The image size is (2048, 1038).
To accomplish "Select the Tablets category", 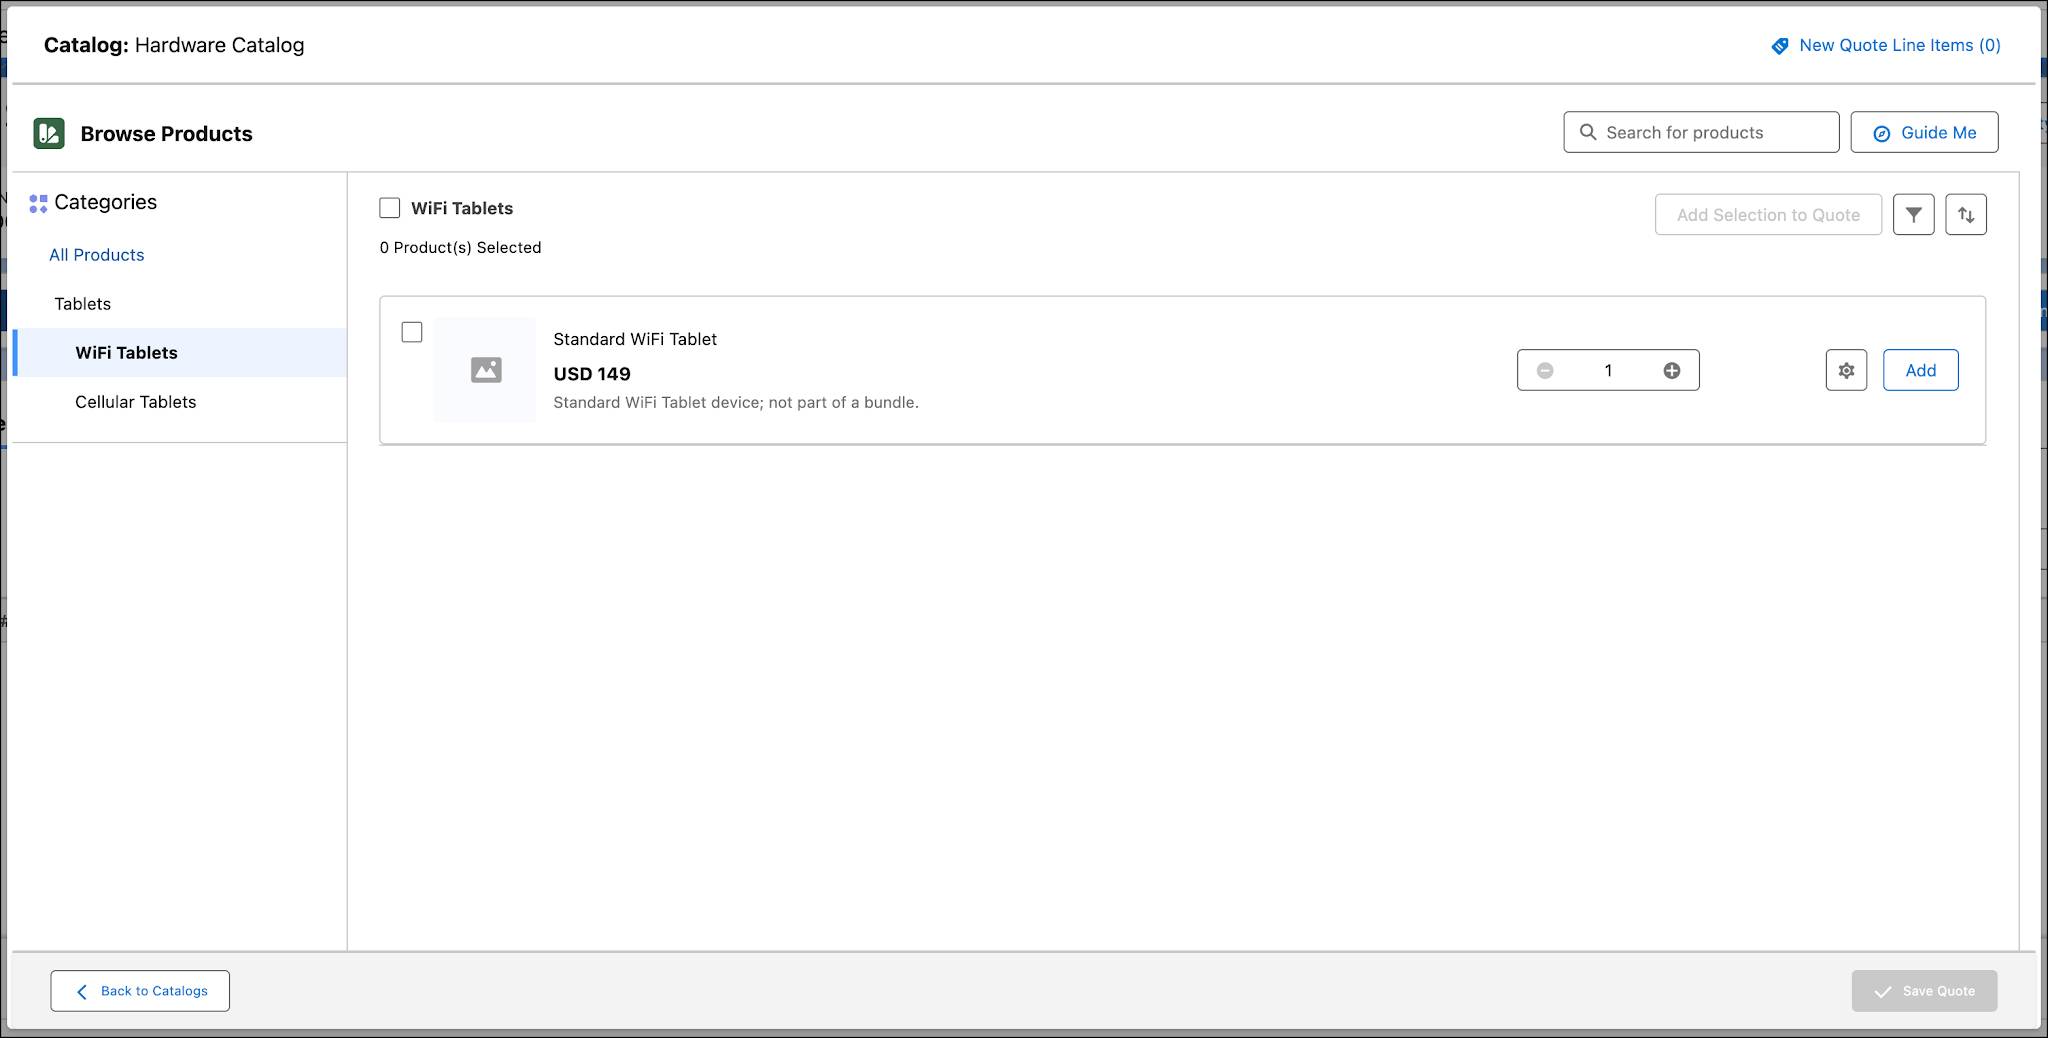I will point(83,304).
